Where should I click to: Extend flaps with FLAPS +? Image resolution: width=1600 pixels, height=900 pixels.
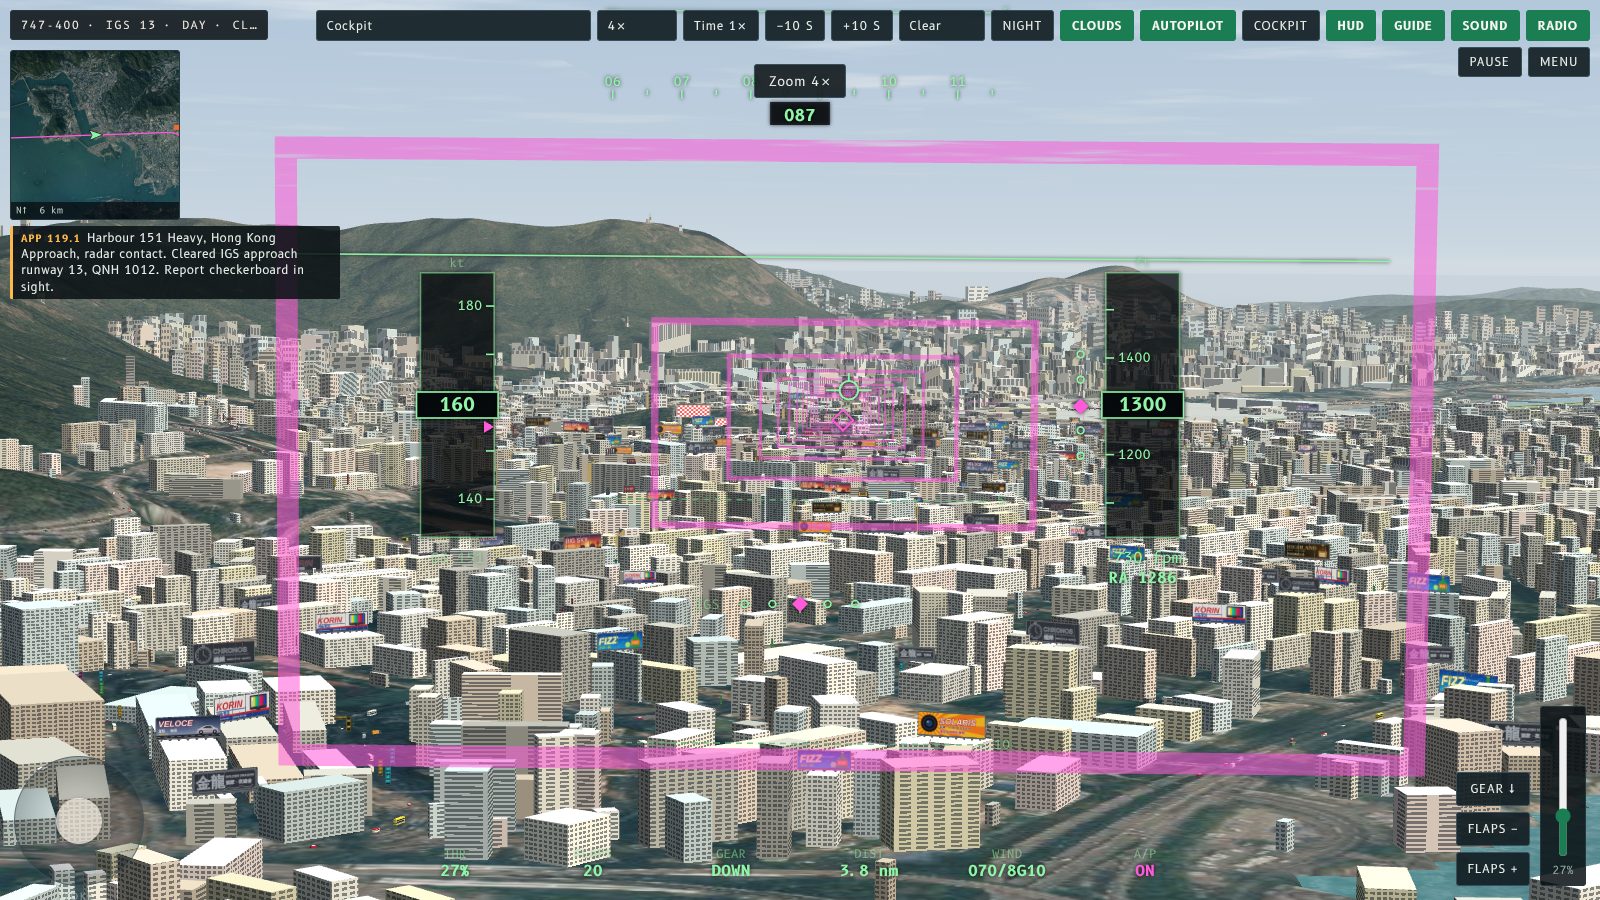[x=1492, y=868]
